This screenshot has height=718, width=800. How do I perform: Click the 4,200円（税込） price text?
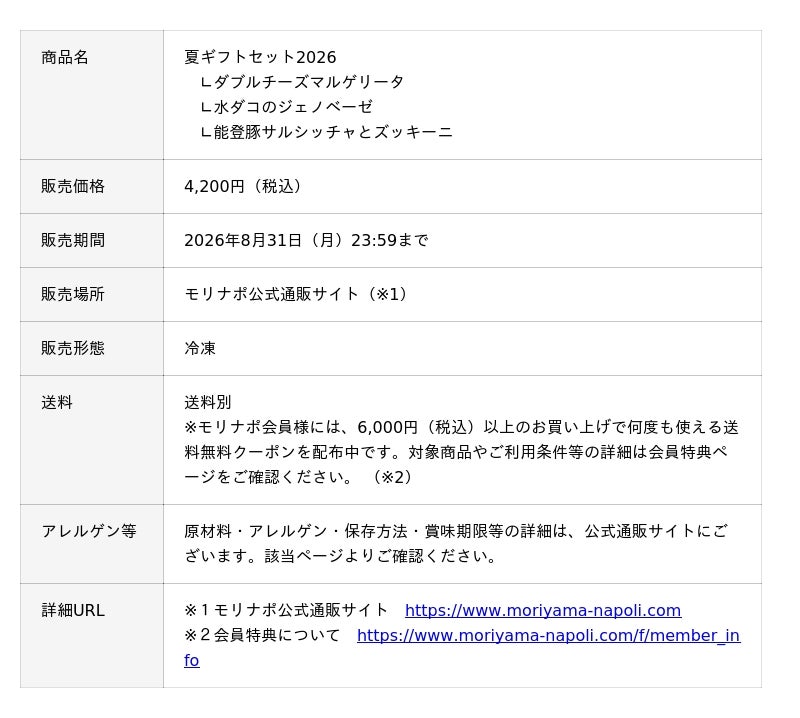pos(244,186)
